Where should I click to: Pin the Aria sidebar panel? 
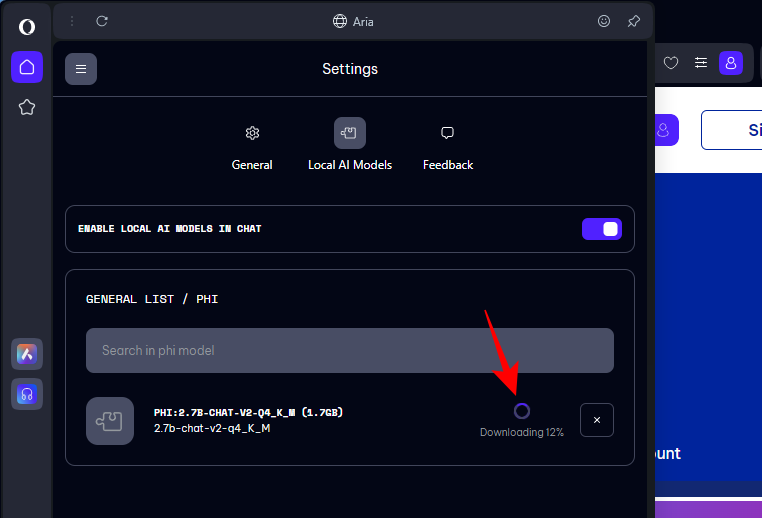pyautogui.click(x=634, y=21)
